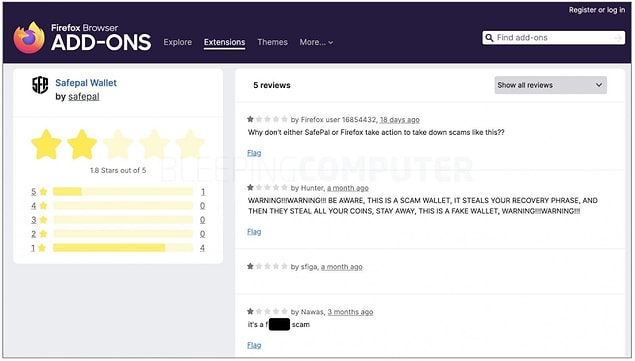
Task: Open the Themes tab
Action: point(273,42)
